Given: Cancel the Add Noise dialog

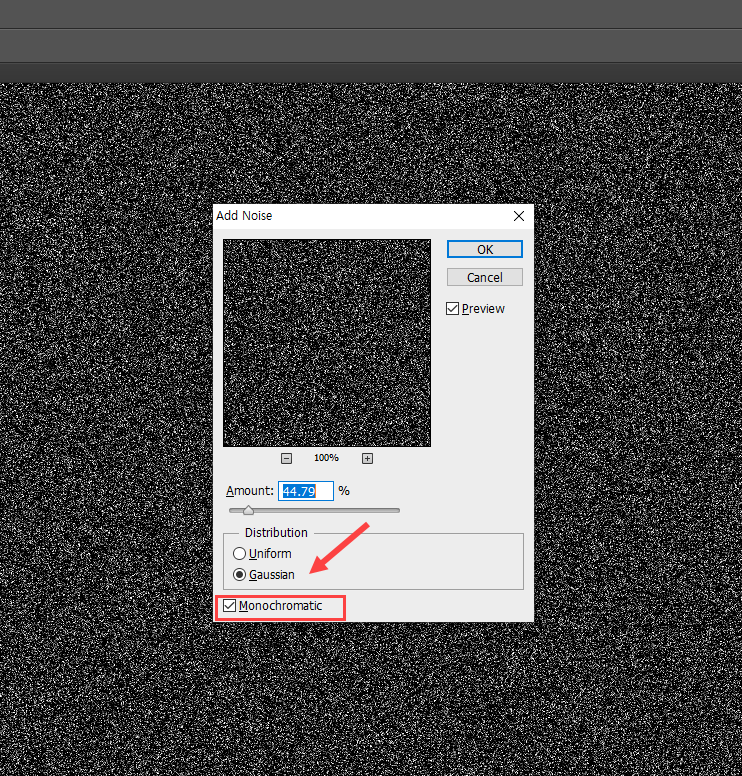Looking at the screenshot, I should (x=485, y=277).
